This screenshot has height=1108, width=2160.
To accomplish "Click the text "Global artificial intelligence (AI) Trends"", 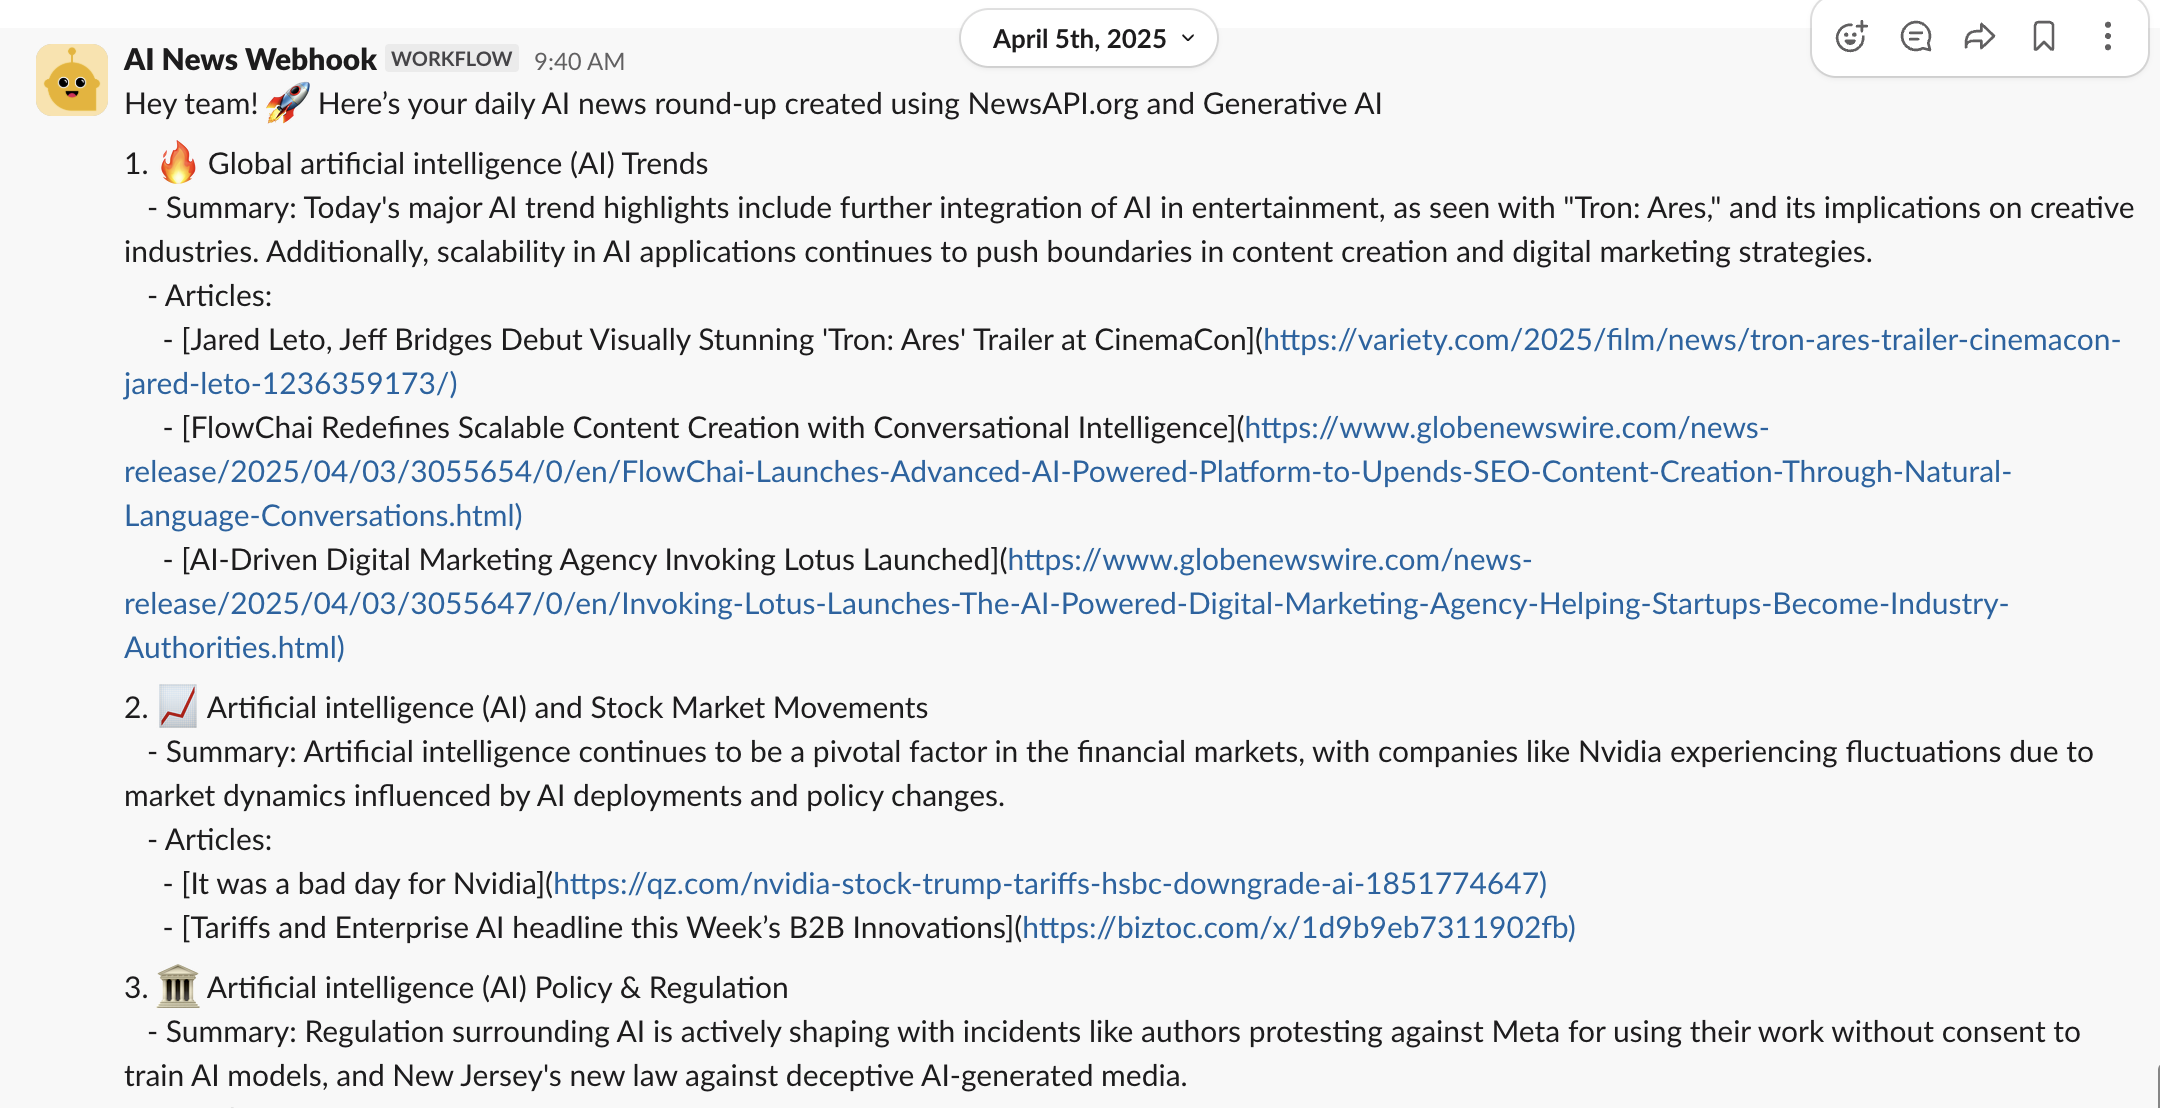I will (x=458, y=164).
